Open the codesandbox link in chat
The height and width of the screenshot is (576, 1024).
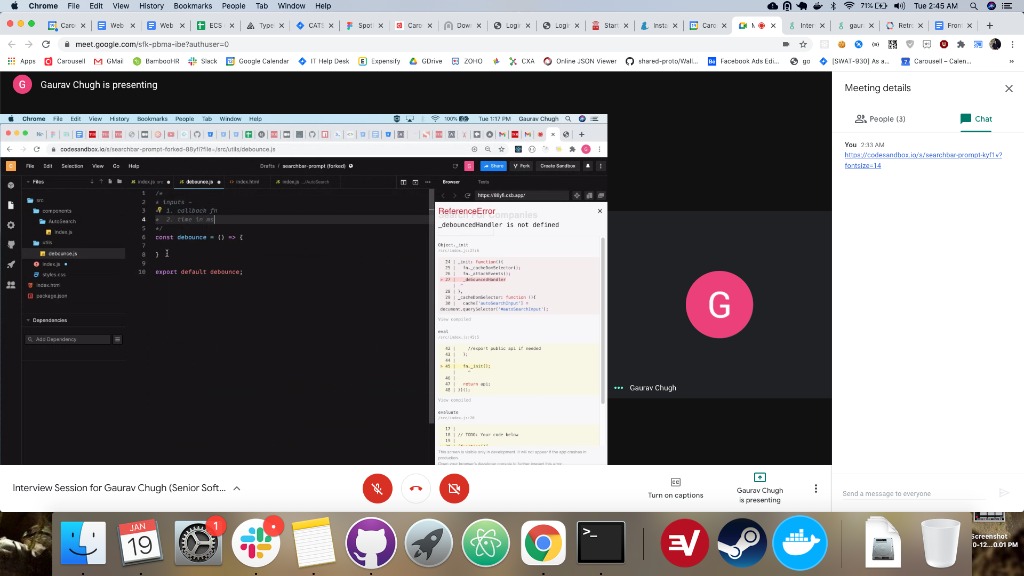point(922,160)
